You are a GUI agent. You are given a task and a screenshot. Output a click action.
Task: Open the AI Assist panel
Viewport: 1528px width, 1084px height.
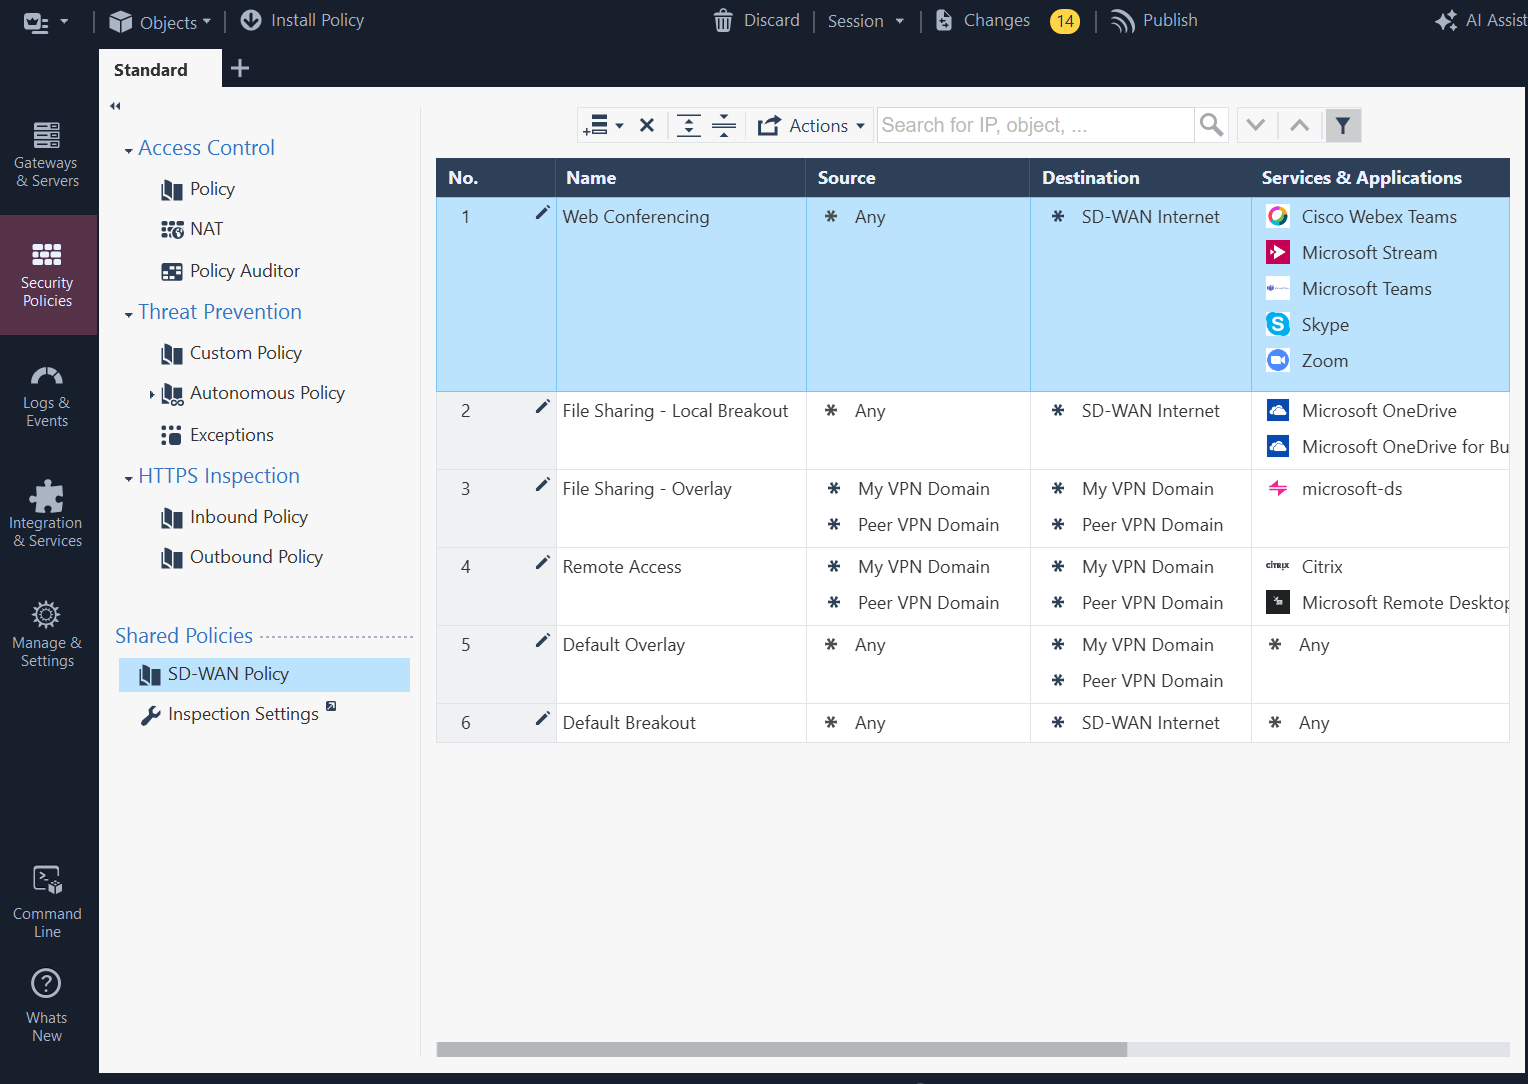[x=1481, y=20]
